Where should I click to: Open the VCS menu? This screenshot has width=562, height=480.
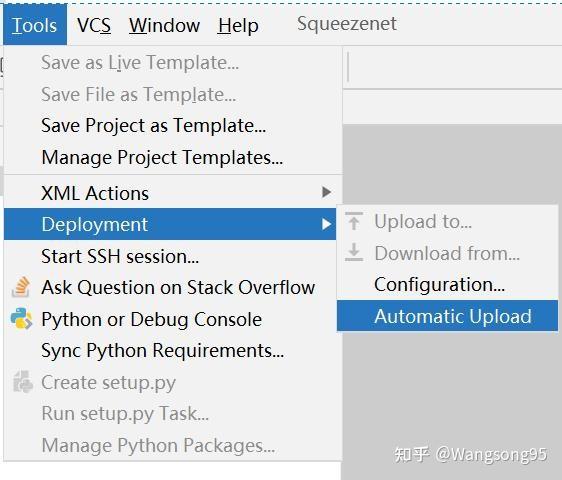94,25
